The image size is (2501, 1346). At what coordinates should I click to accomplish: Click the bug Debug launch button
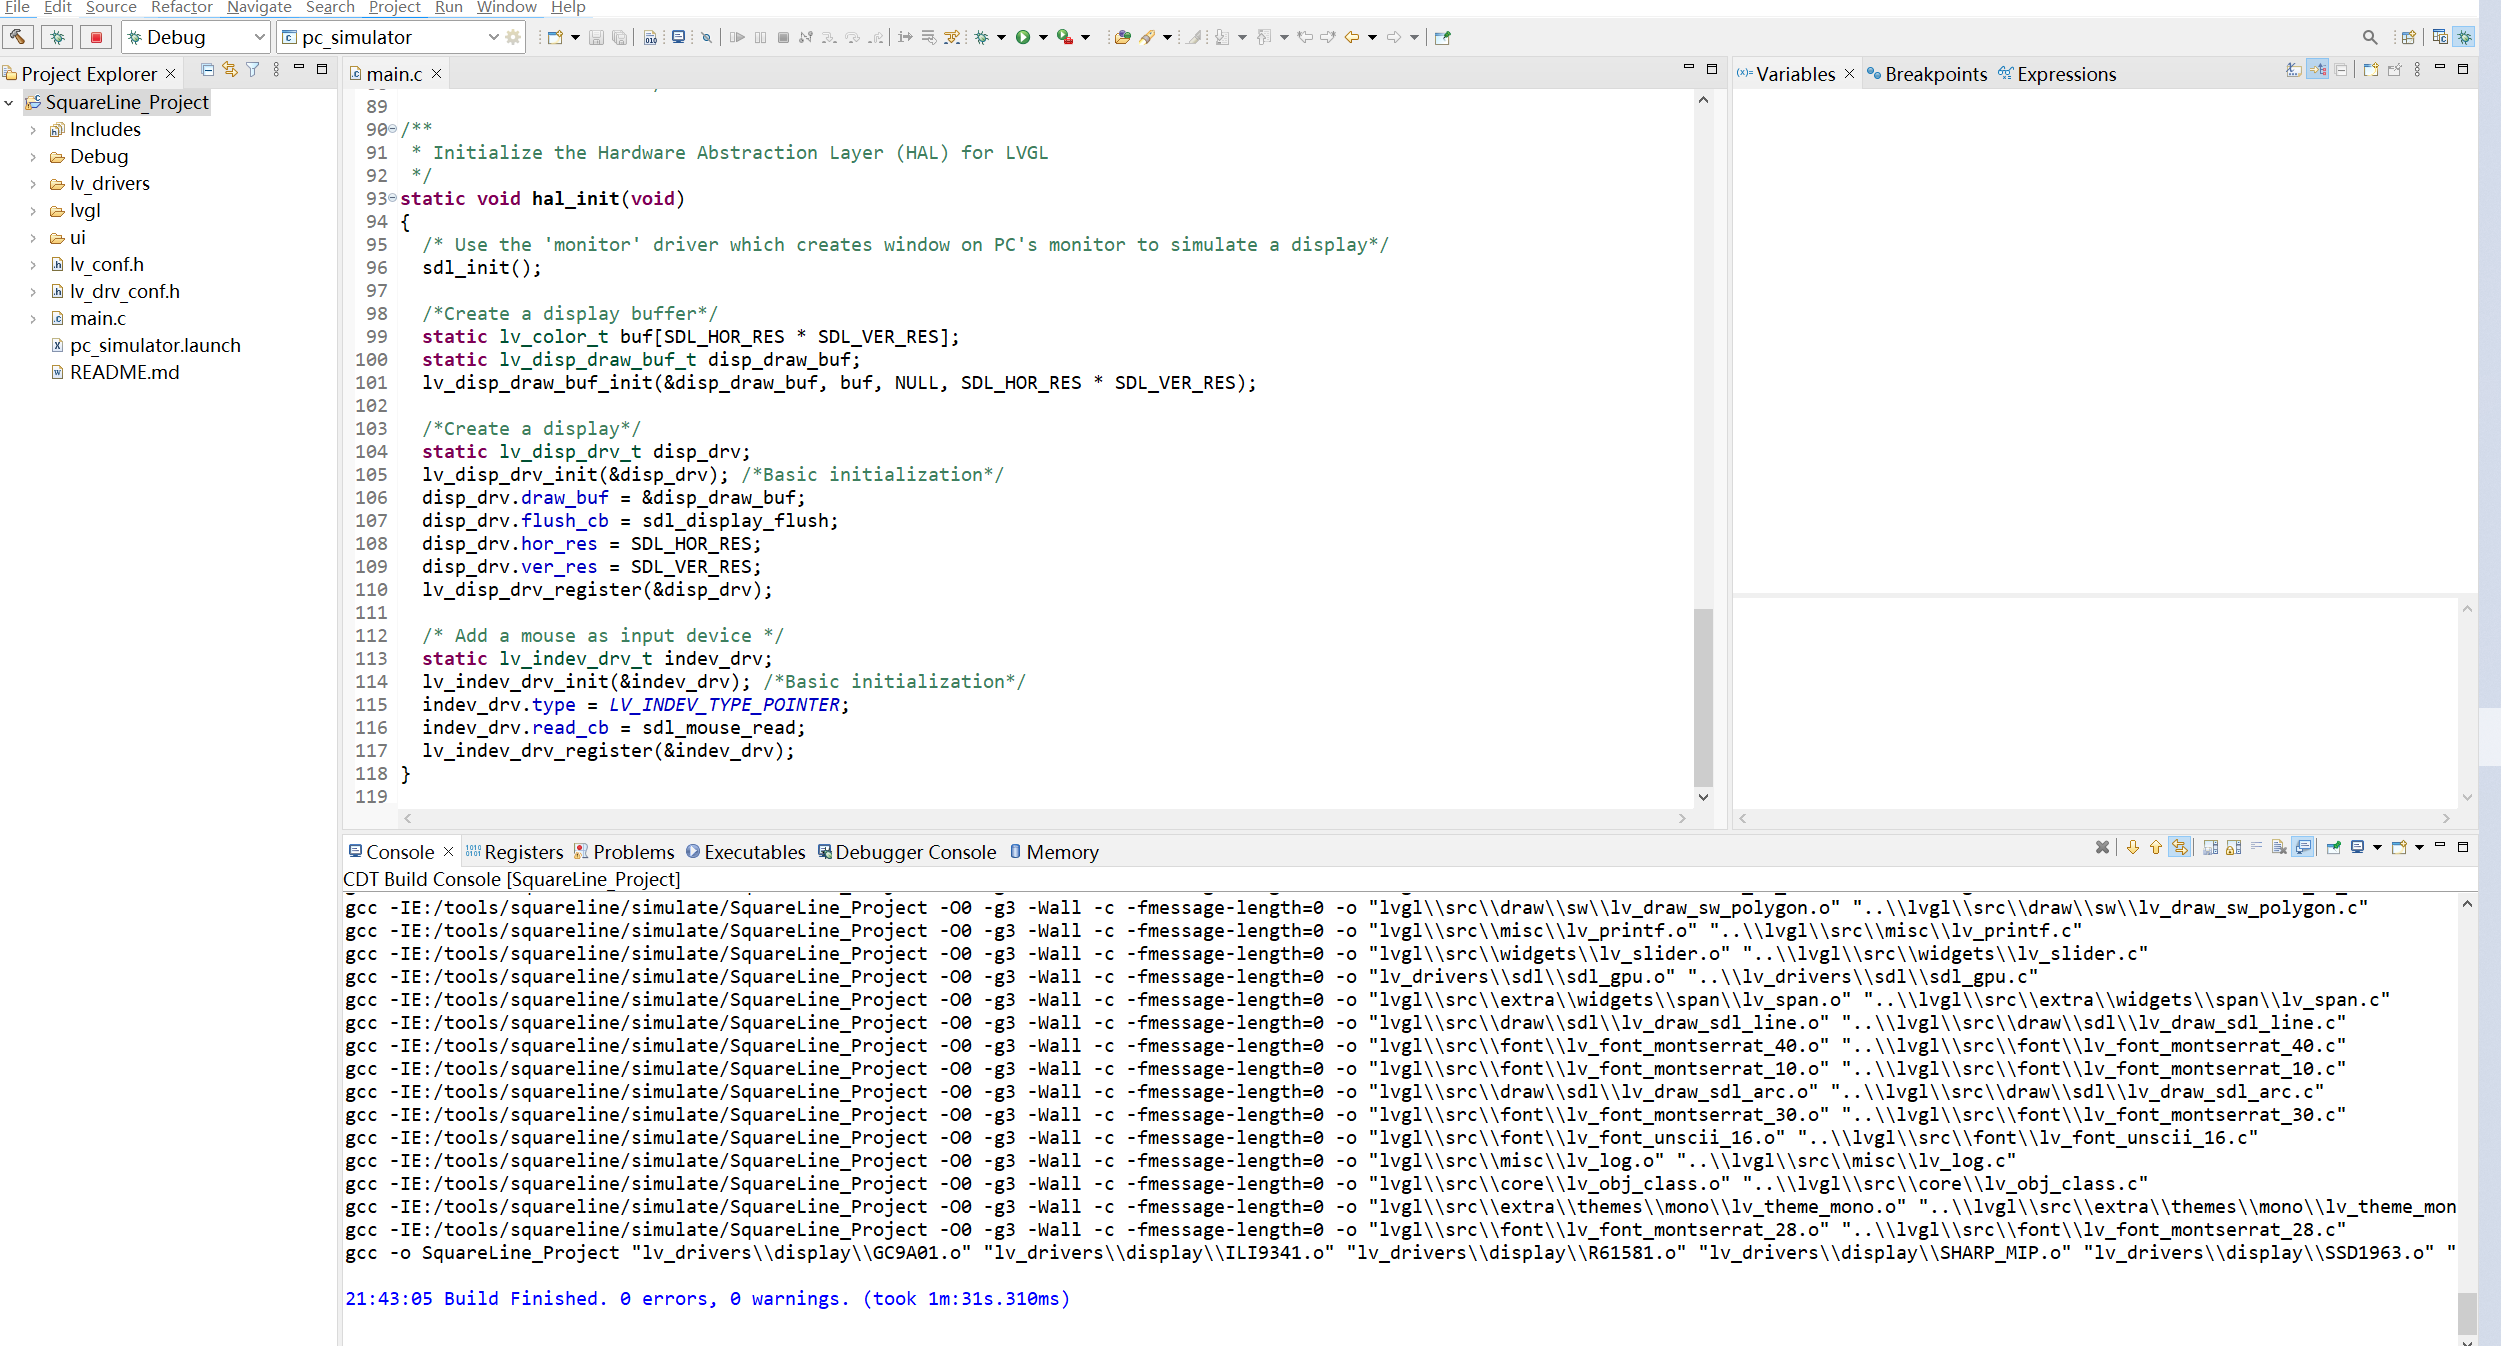57,37
